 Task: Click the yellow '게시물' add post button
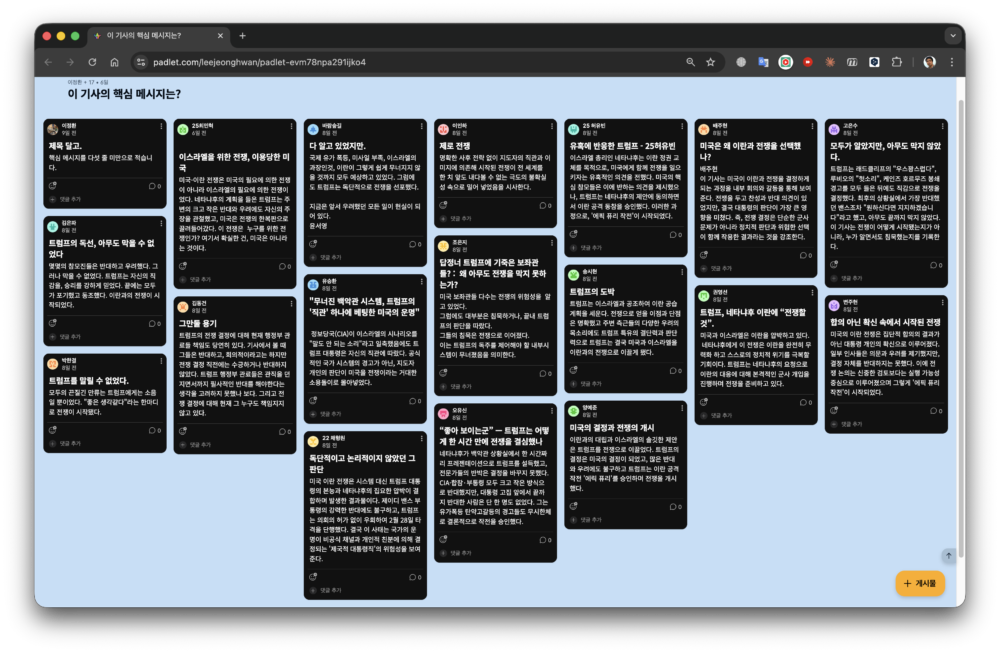click(x=919, y=583)
